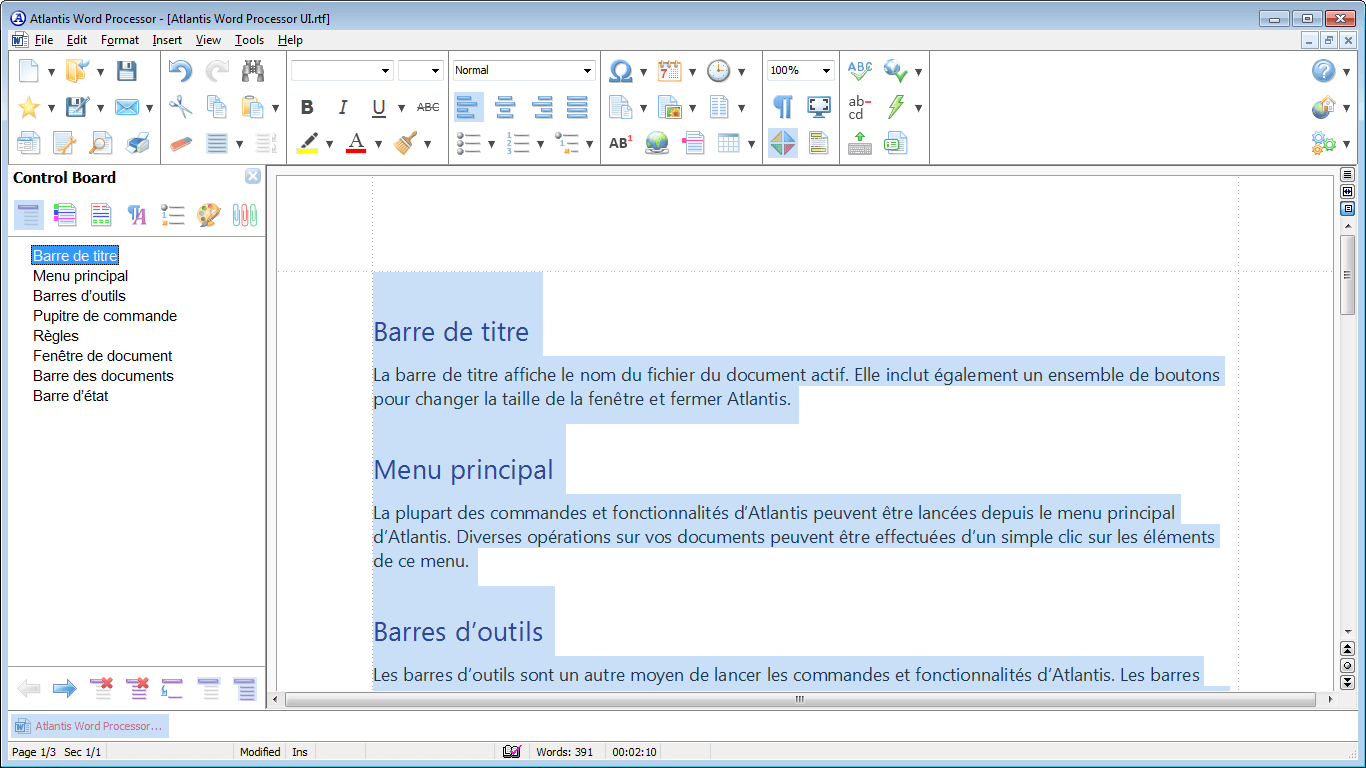This screenshot has width=1366, height=768.
Task: Open the File menu
Action: pyautogui.click(x=43, y=40)
